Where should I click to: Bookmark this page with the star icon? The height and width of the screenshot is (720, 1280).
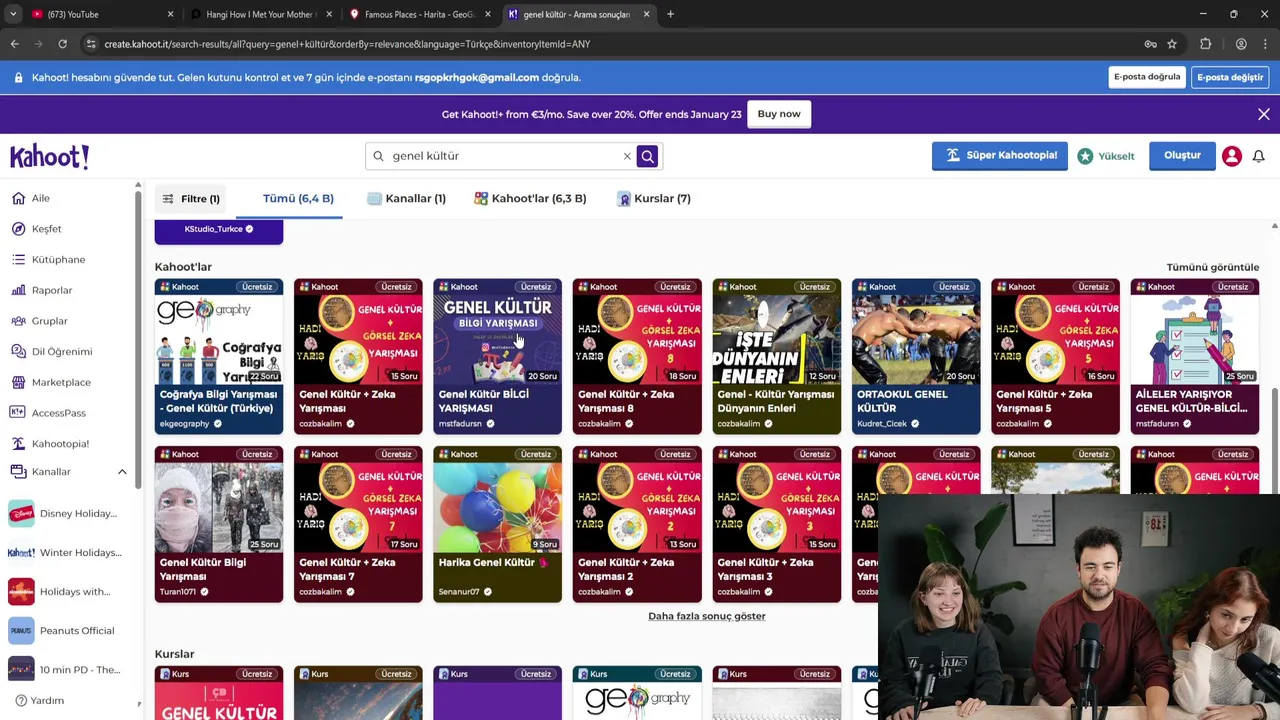[1172, 44]
